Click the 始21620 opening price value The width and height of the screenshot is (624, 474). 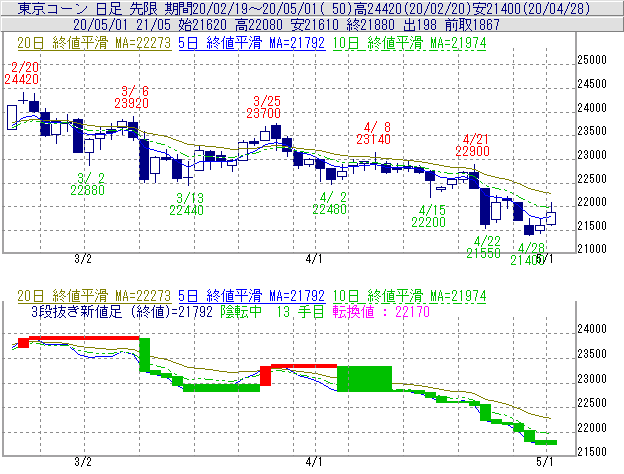click(202, 25)
